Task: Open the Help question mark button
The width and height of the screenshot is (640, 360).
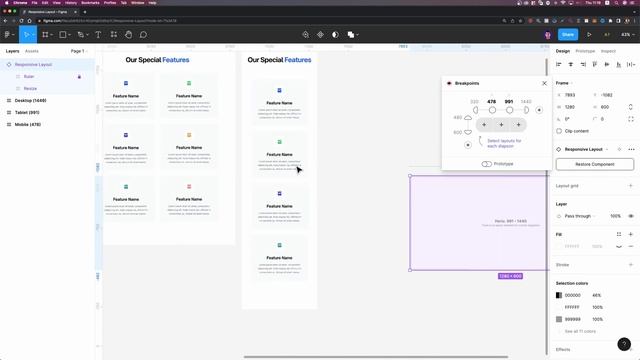Action: pyautogui.click(x=624, y=344)
